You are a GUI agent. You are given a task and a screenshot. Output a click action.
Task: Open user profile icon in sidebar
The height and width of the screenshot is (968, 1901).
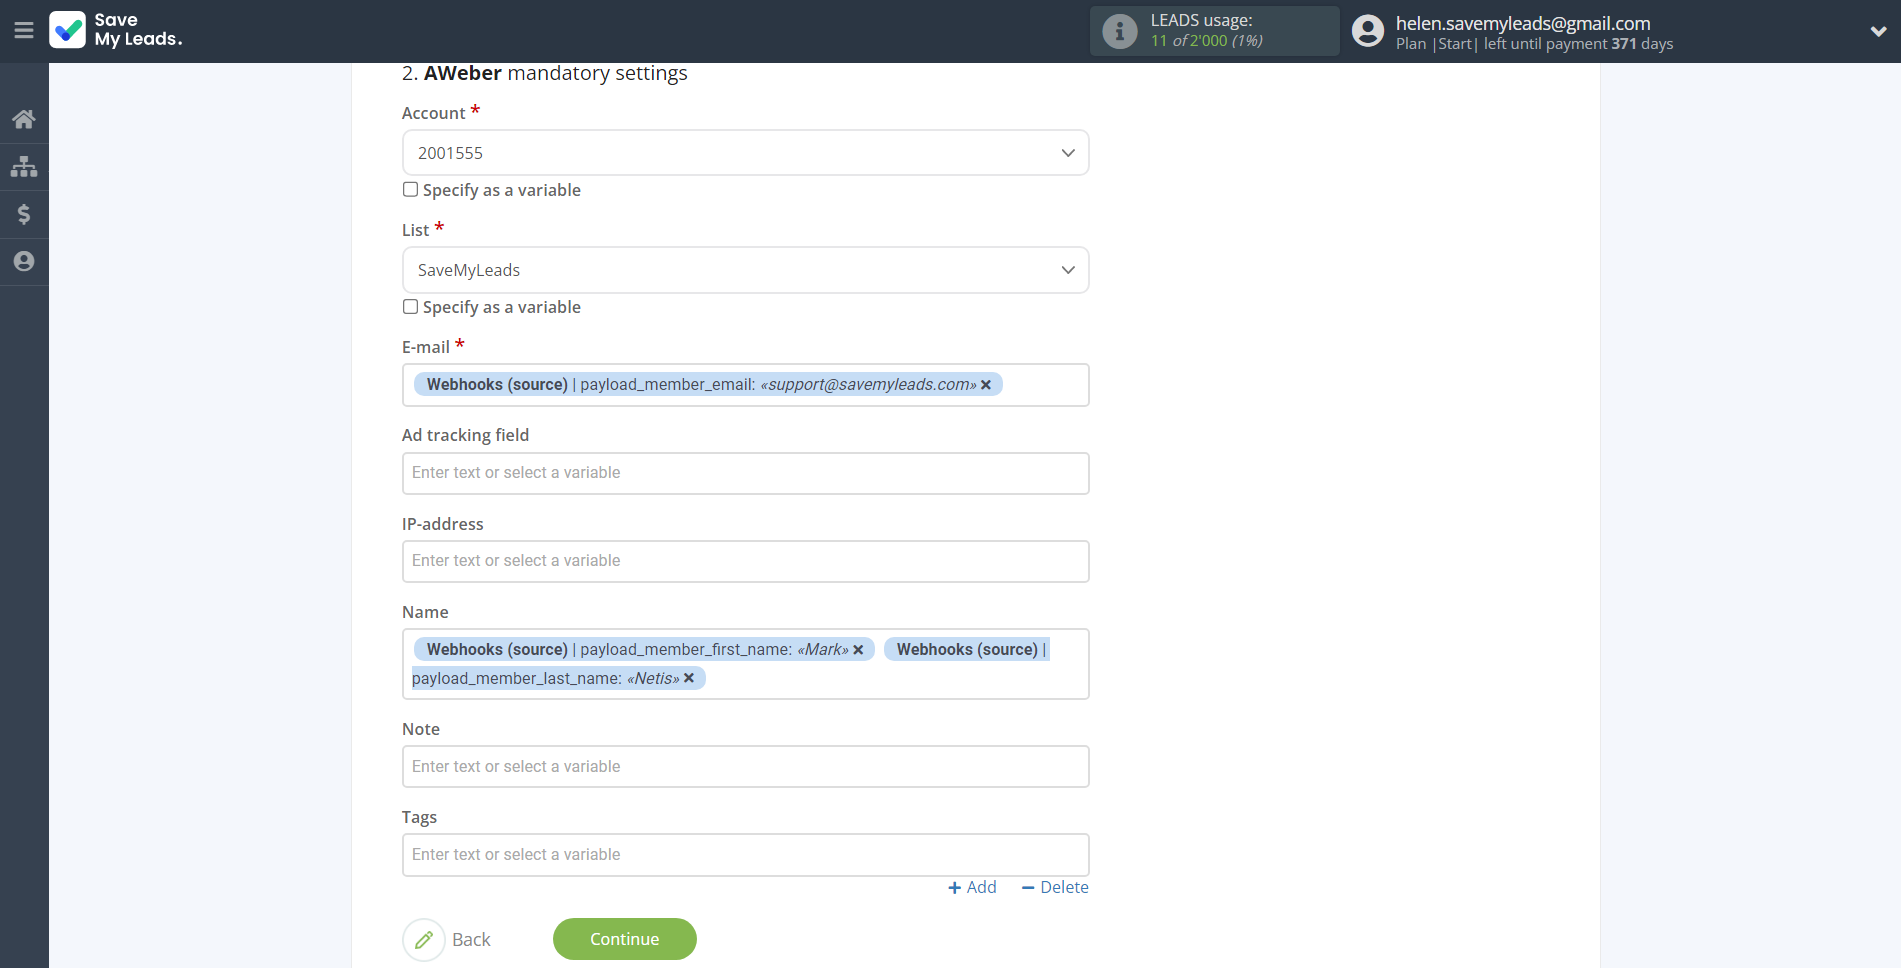click(24, 261)
